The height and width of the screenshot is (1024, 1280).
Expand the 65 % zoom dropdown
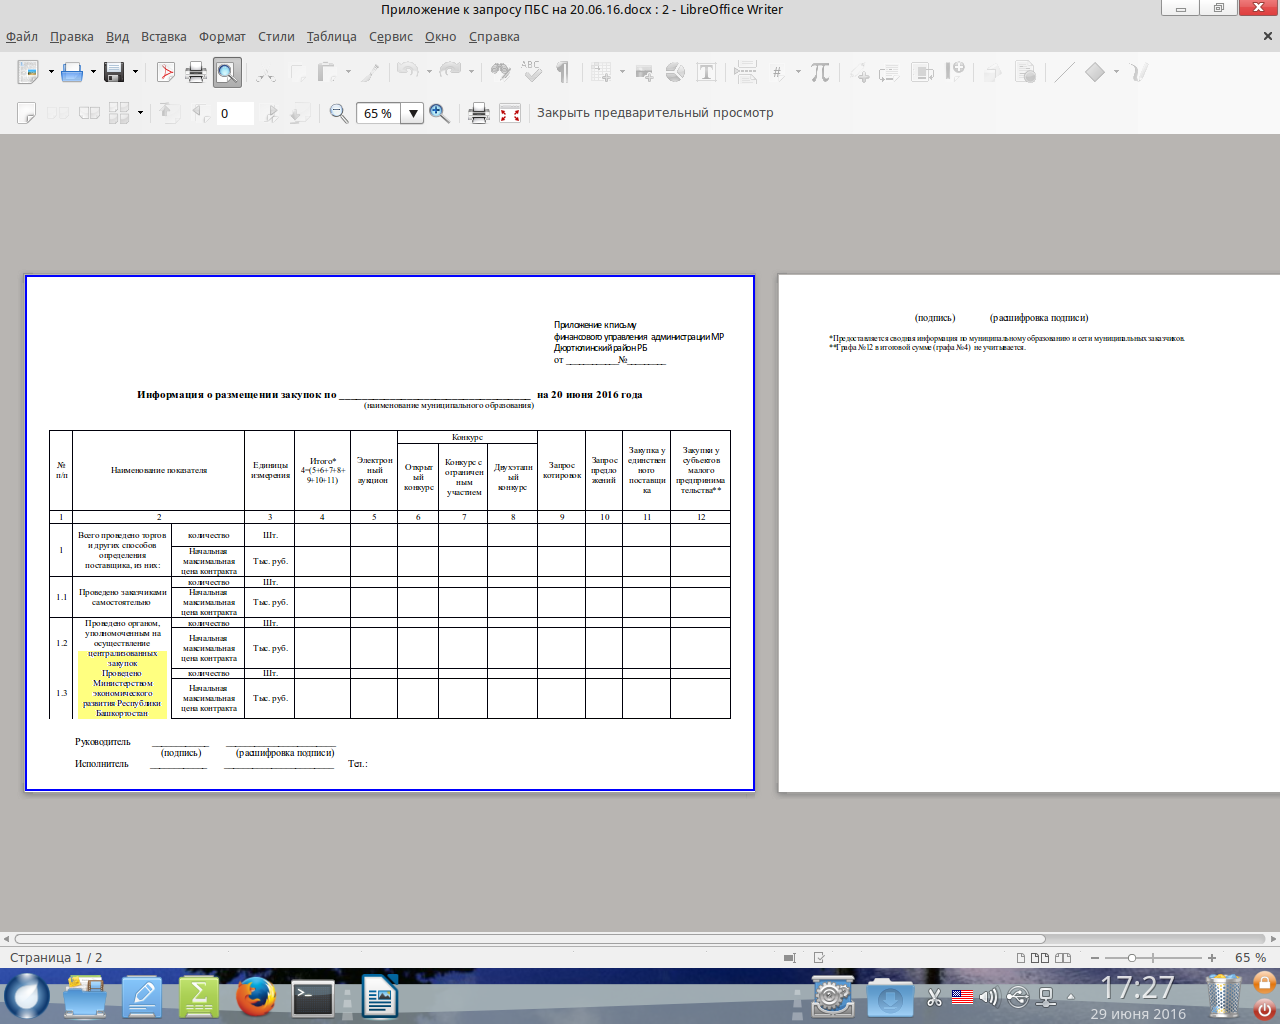coord(412,113)
